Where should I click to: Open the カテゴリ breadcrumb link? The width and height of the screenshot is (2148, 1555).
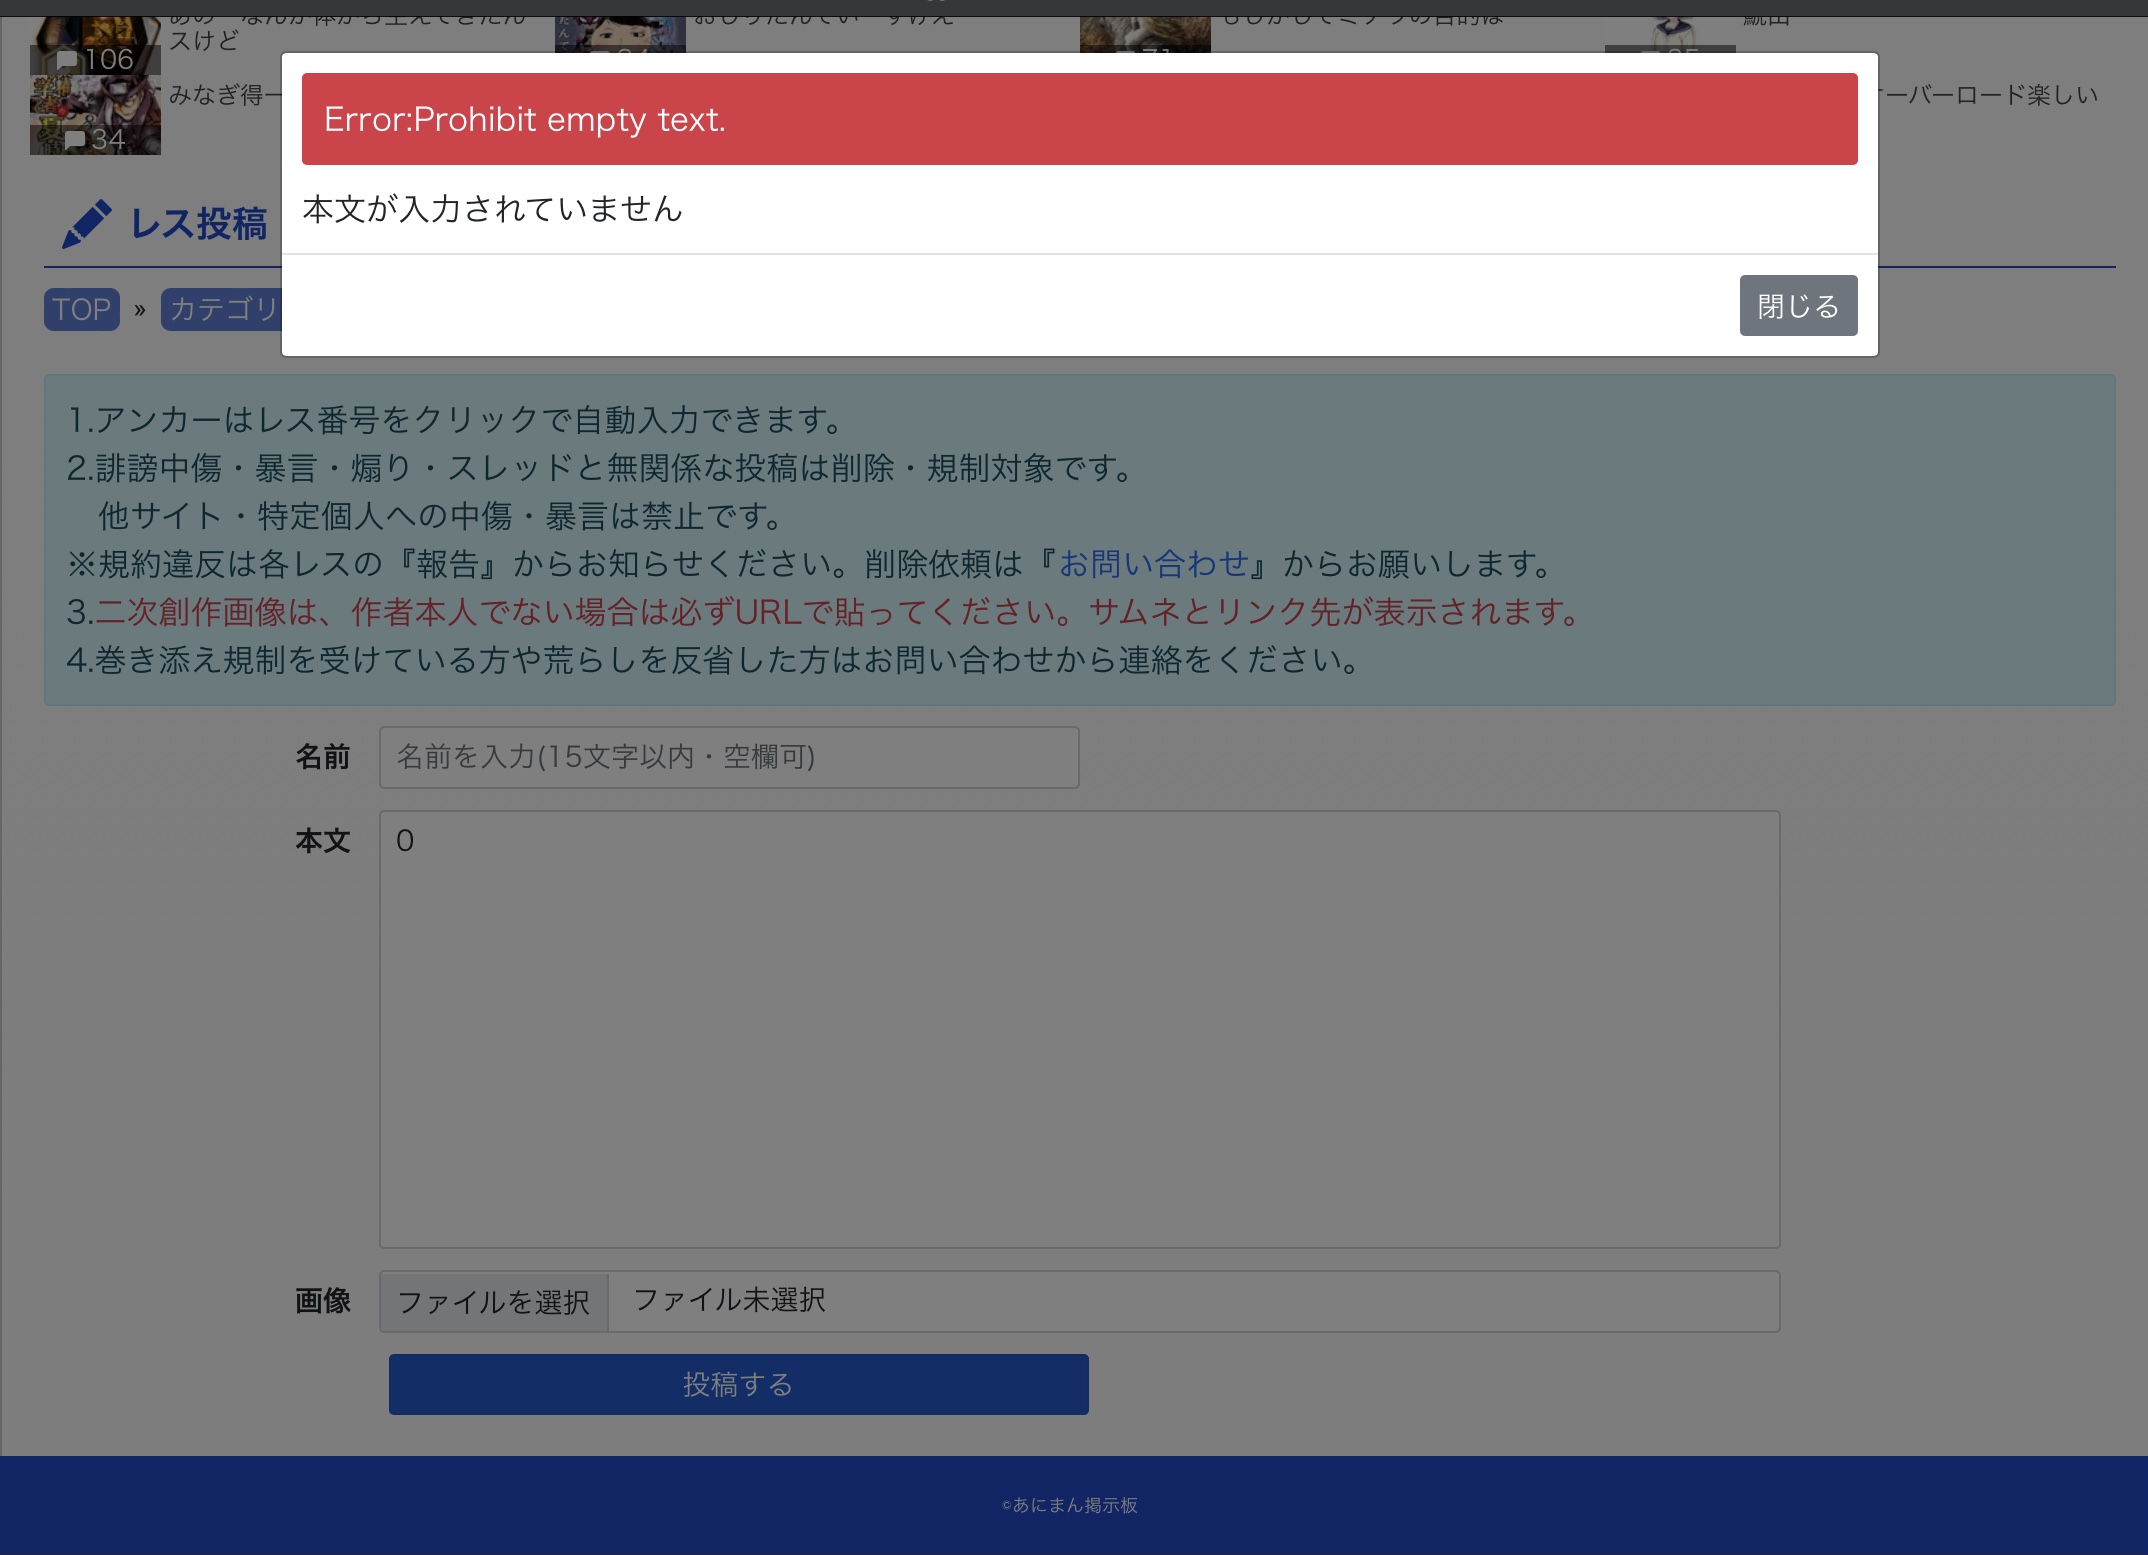coord(222,309)
